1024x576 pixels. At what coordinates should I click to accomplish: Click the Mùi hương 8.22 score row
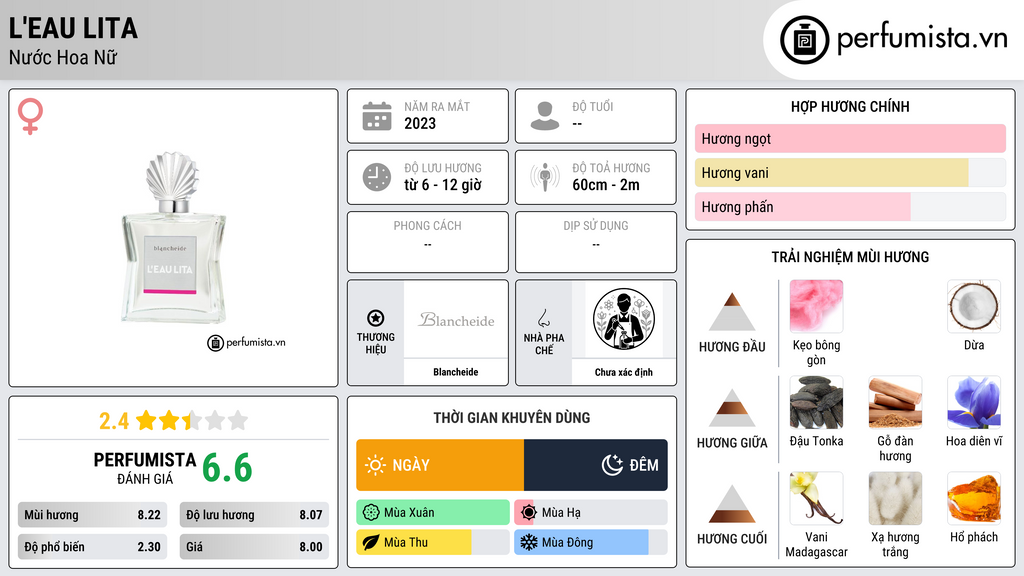click(x=92, y=515)
